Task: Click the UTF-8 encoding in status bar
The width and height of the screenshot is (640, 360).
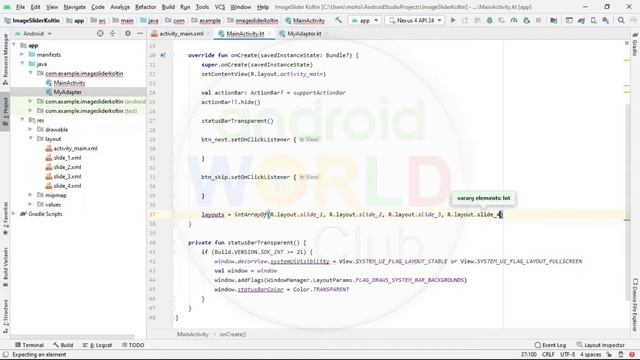Action: pos(567,354)
